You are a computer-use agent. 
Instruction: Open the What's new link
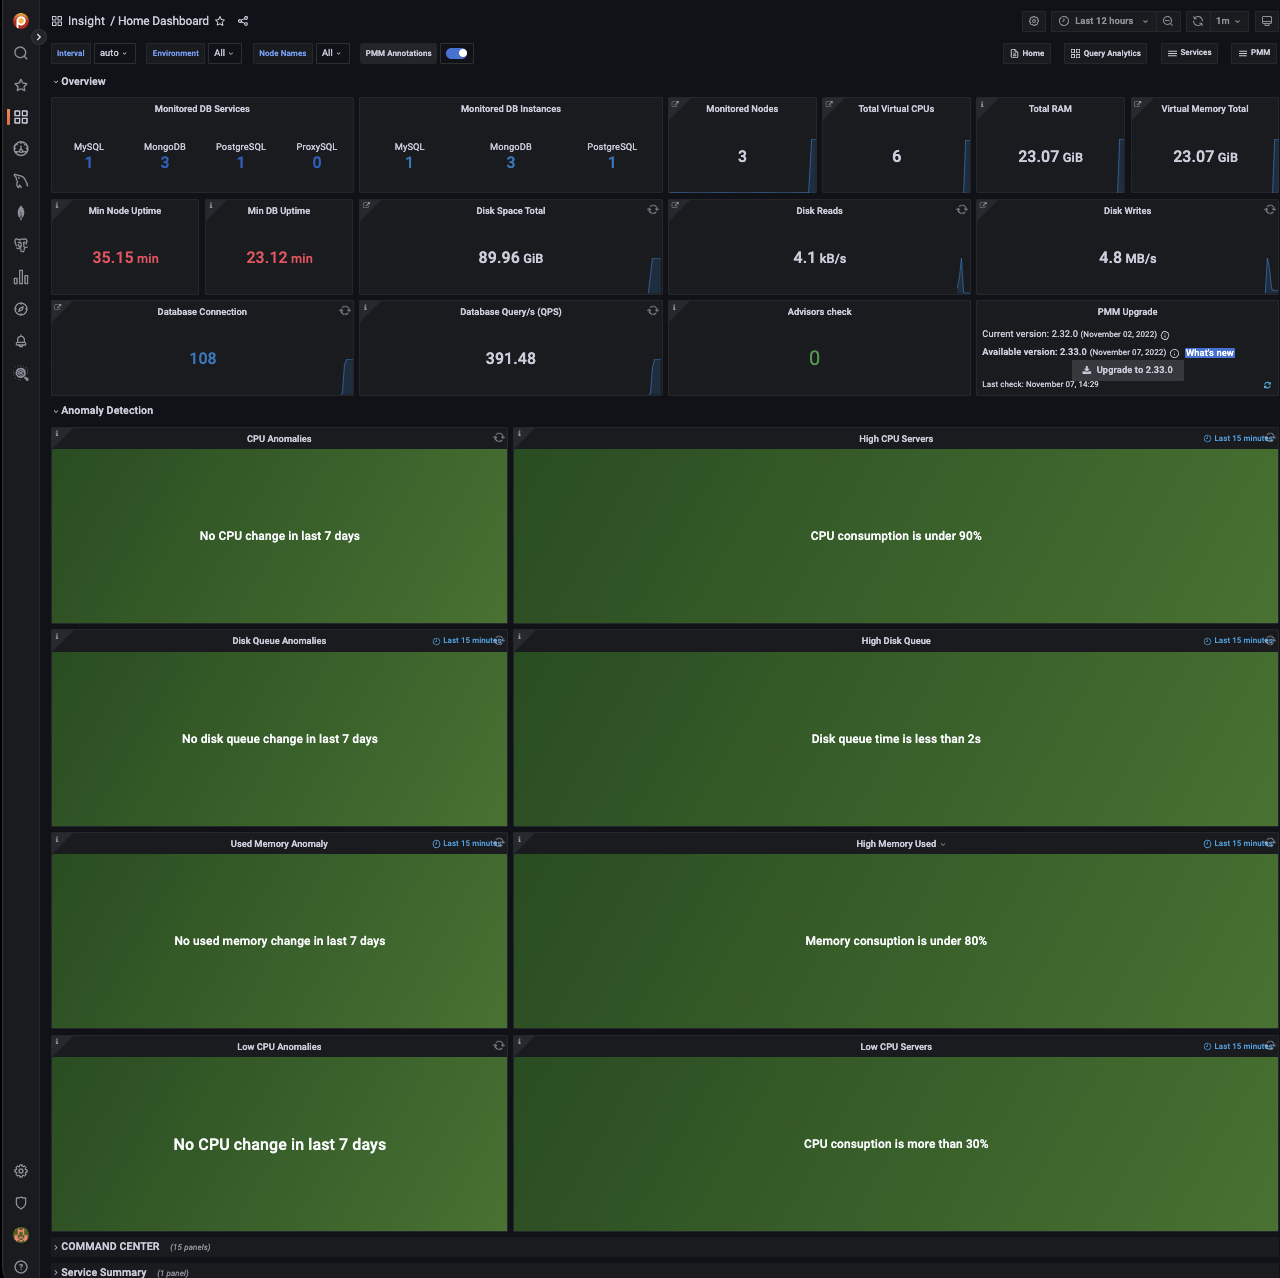point(1209,353)
